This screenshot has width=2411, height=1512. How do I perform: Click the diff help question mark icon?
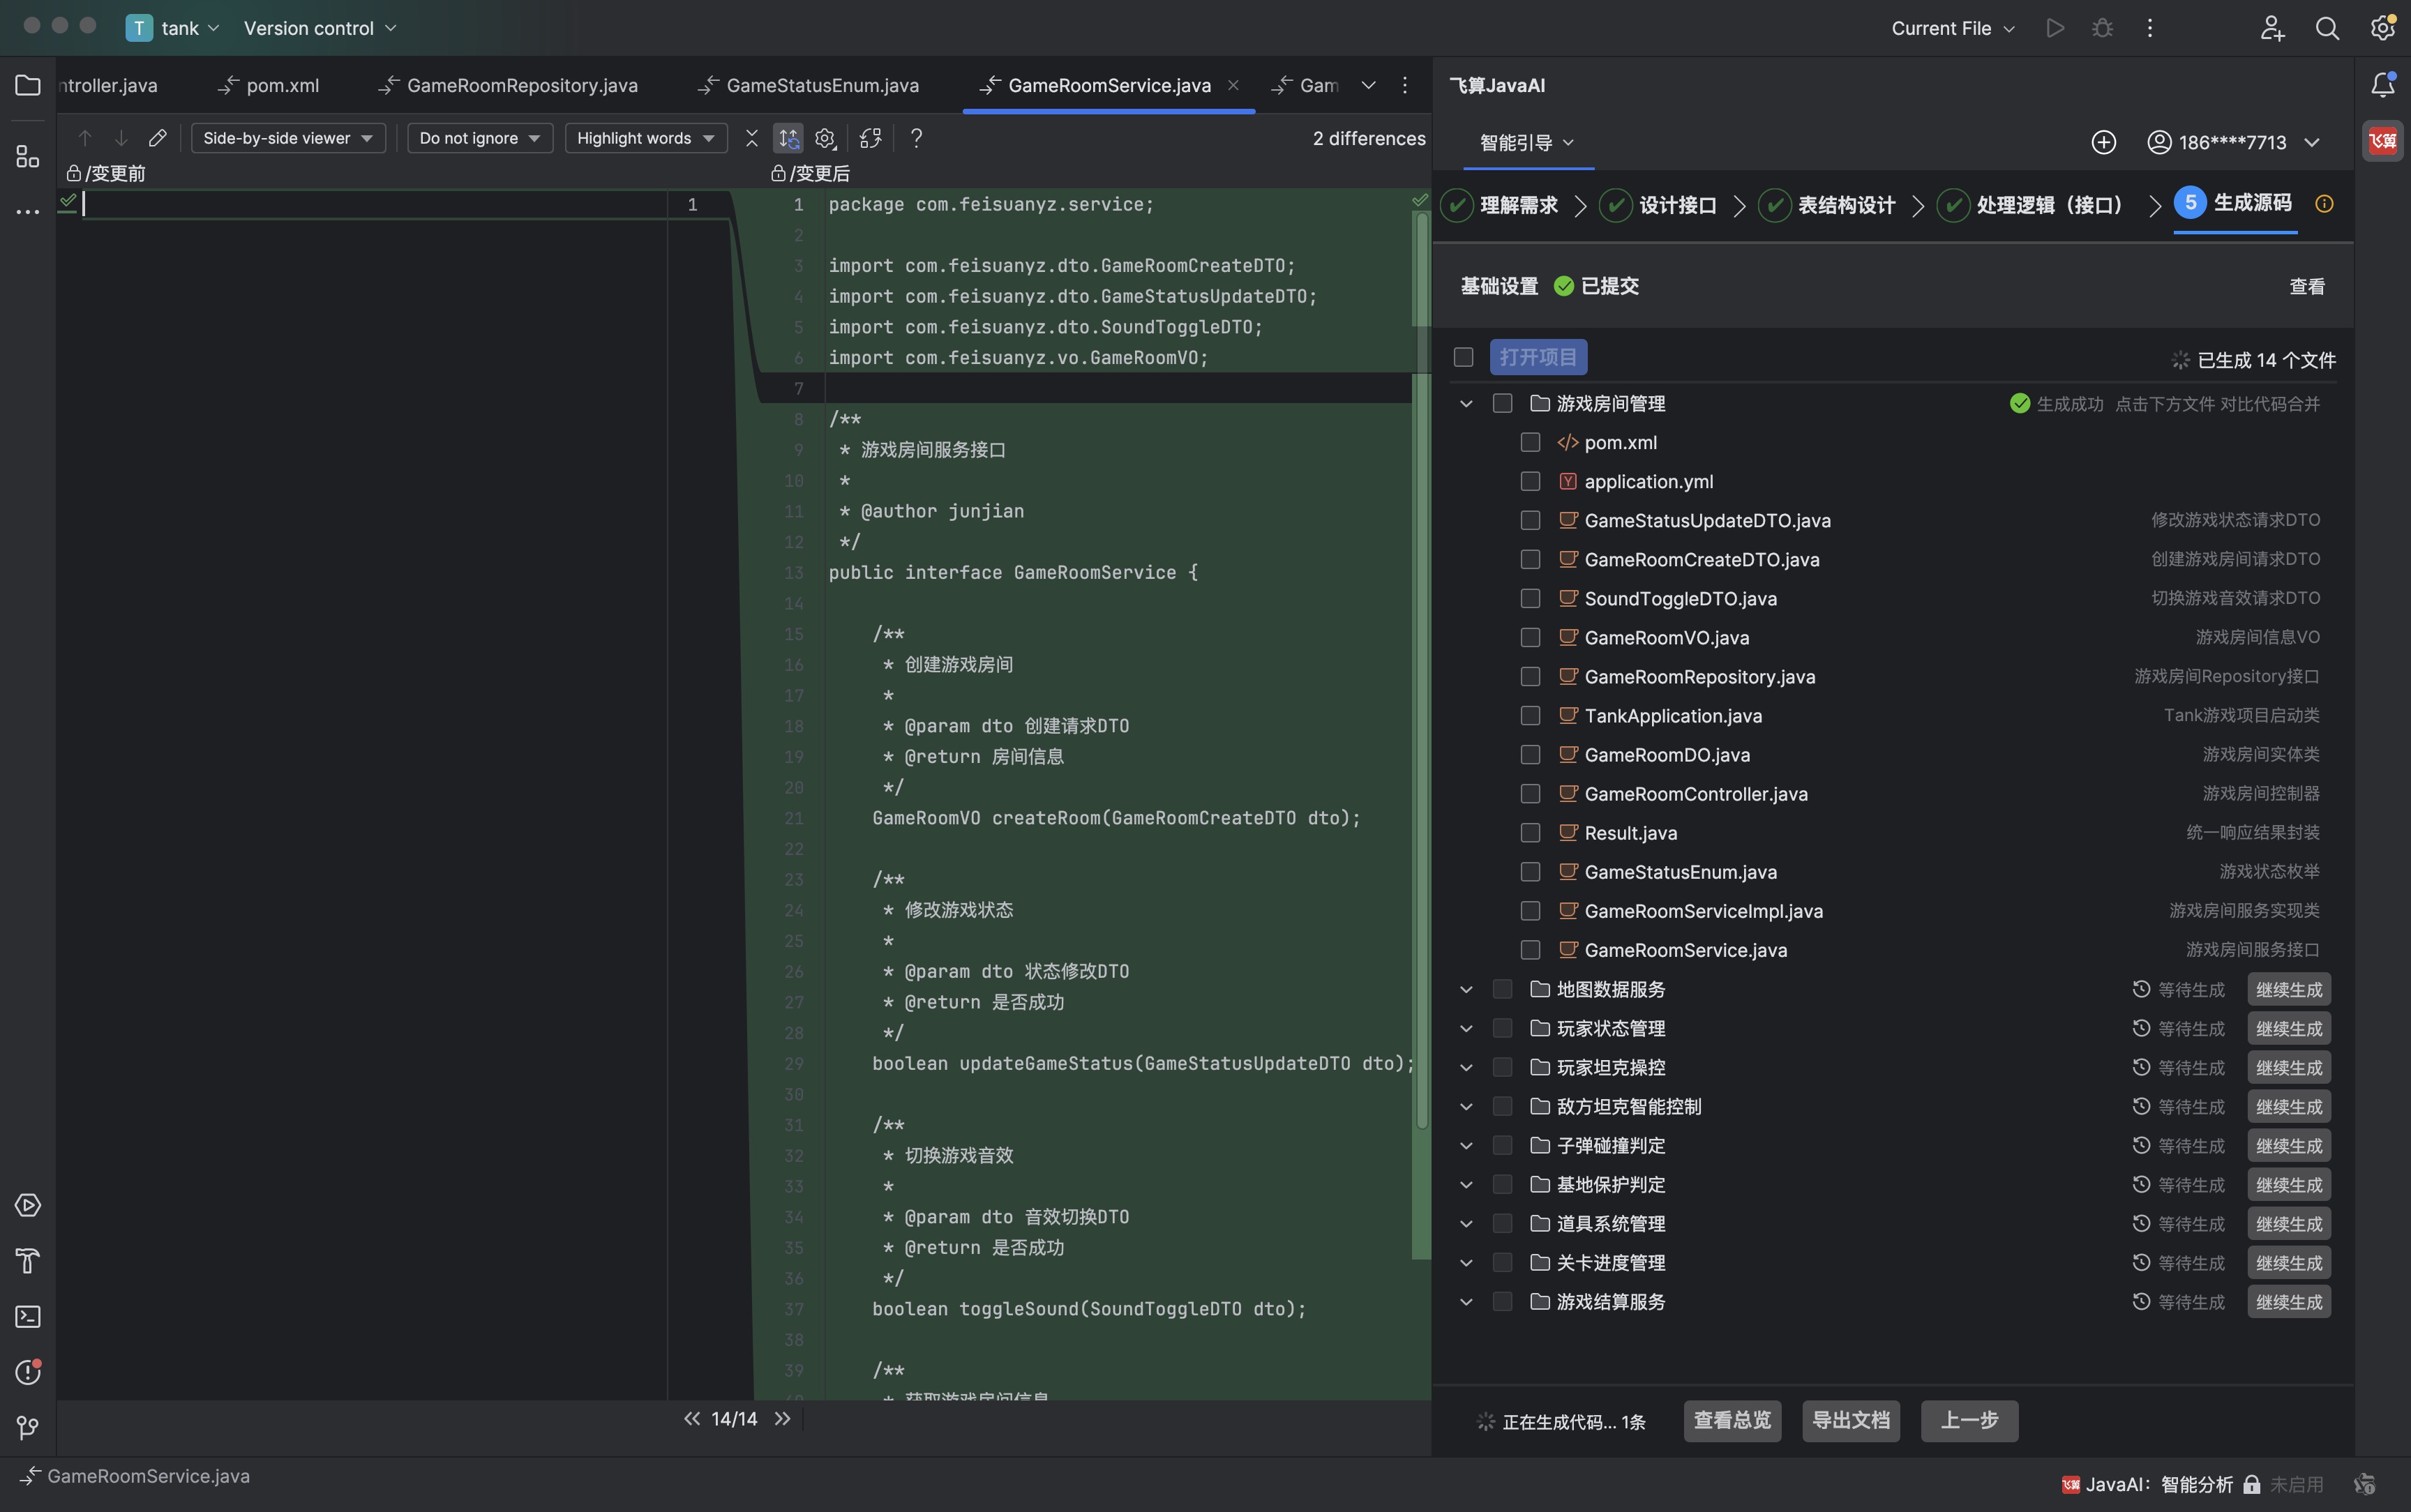click(x=916, y=138)
